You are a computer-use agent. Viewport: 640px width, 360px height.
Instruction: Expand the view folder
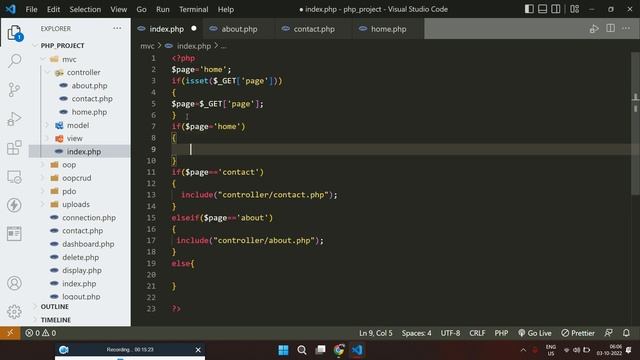(74, 138)
